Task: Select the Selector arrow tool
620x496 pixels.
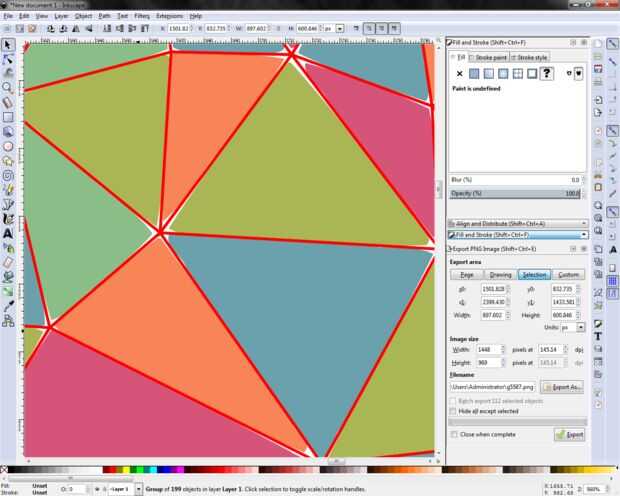Action: [8, 44]
